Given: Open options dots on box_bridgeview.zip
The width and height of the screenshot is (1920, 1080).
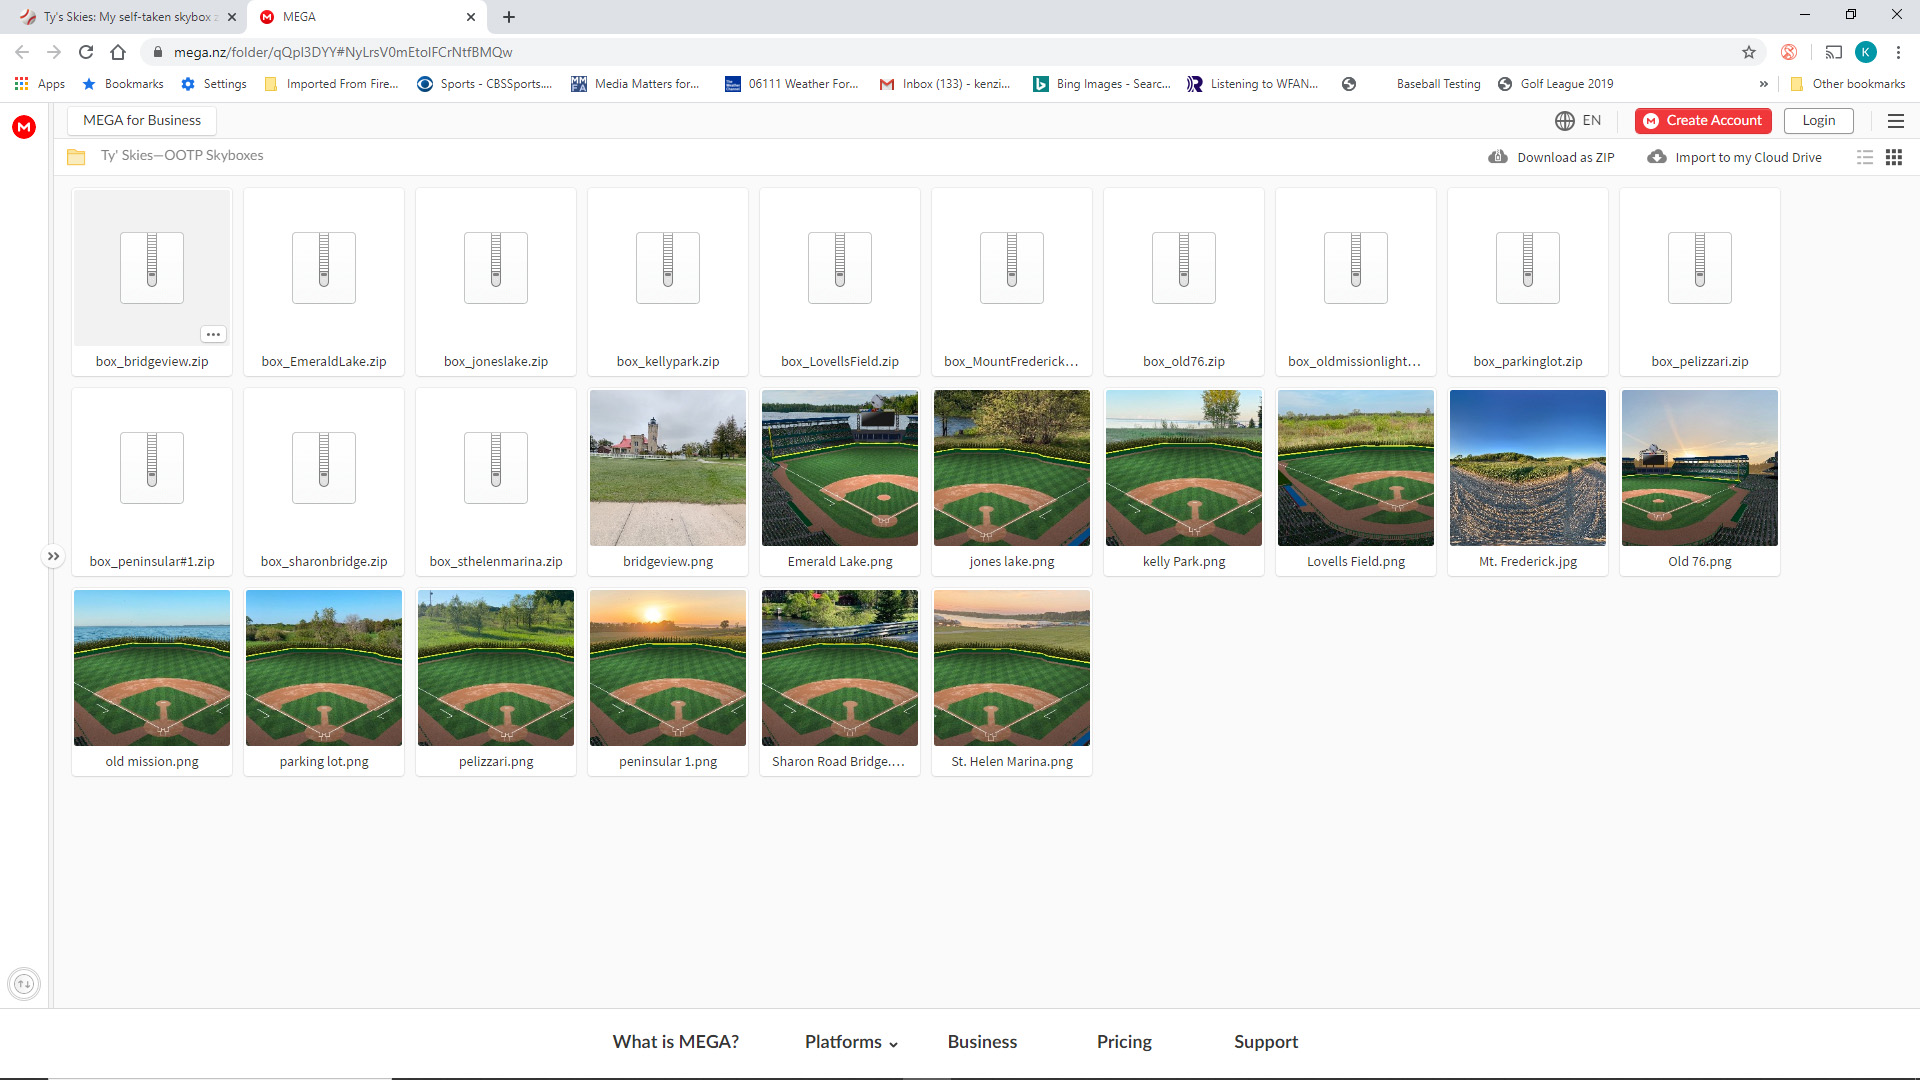Looking at the screenshot, I should (213, 334).
